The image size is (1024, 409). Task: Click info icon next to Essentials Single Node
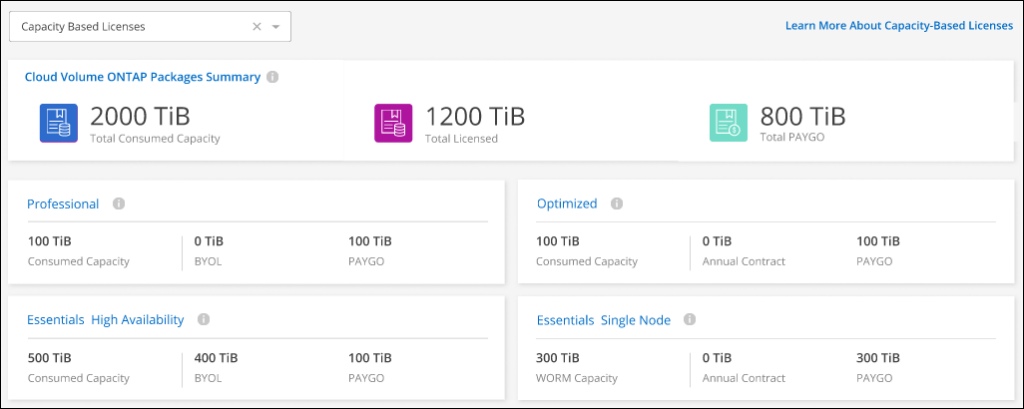click(690, 320)
